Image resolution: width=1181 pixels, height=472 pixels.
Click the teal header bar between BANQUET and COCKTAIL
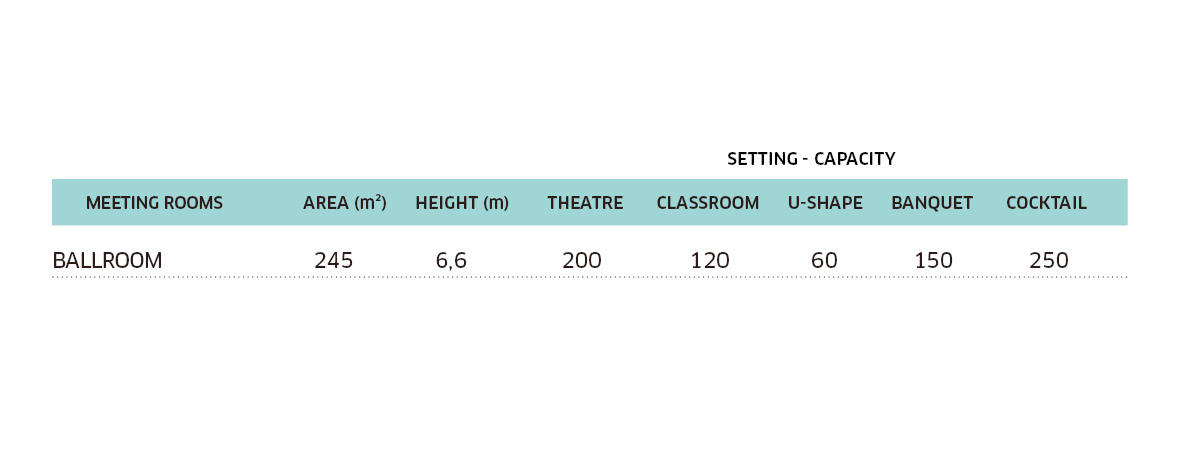pos(990,203)
